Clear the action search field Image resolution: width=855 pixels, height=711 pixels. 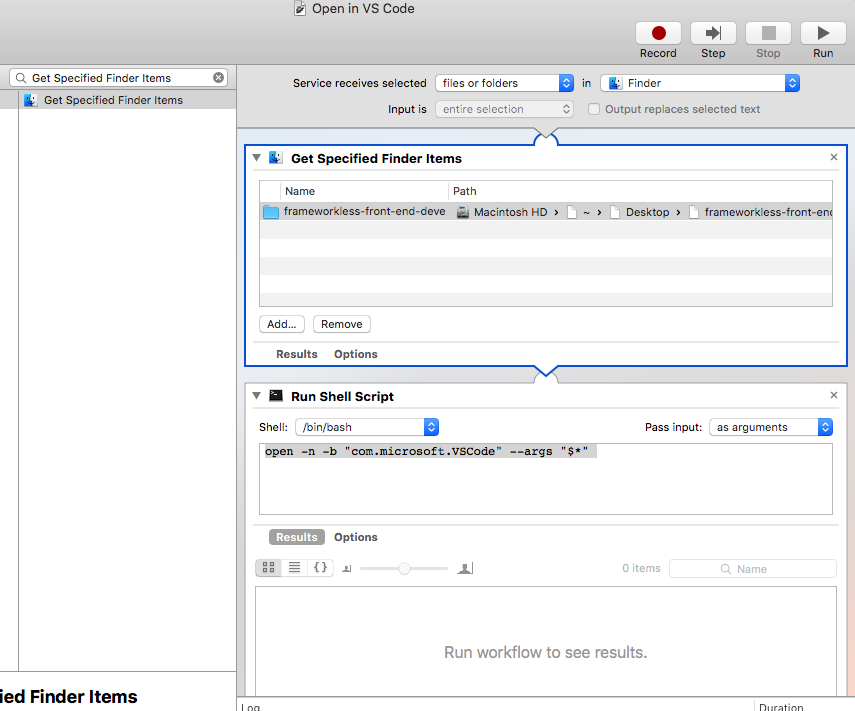pos(219,78)
